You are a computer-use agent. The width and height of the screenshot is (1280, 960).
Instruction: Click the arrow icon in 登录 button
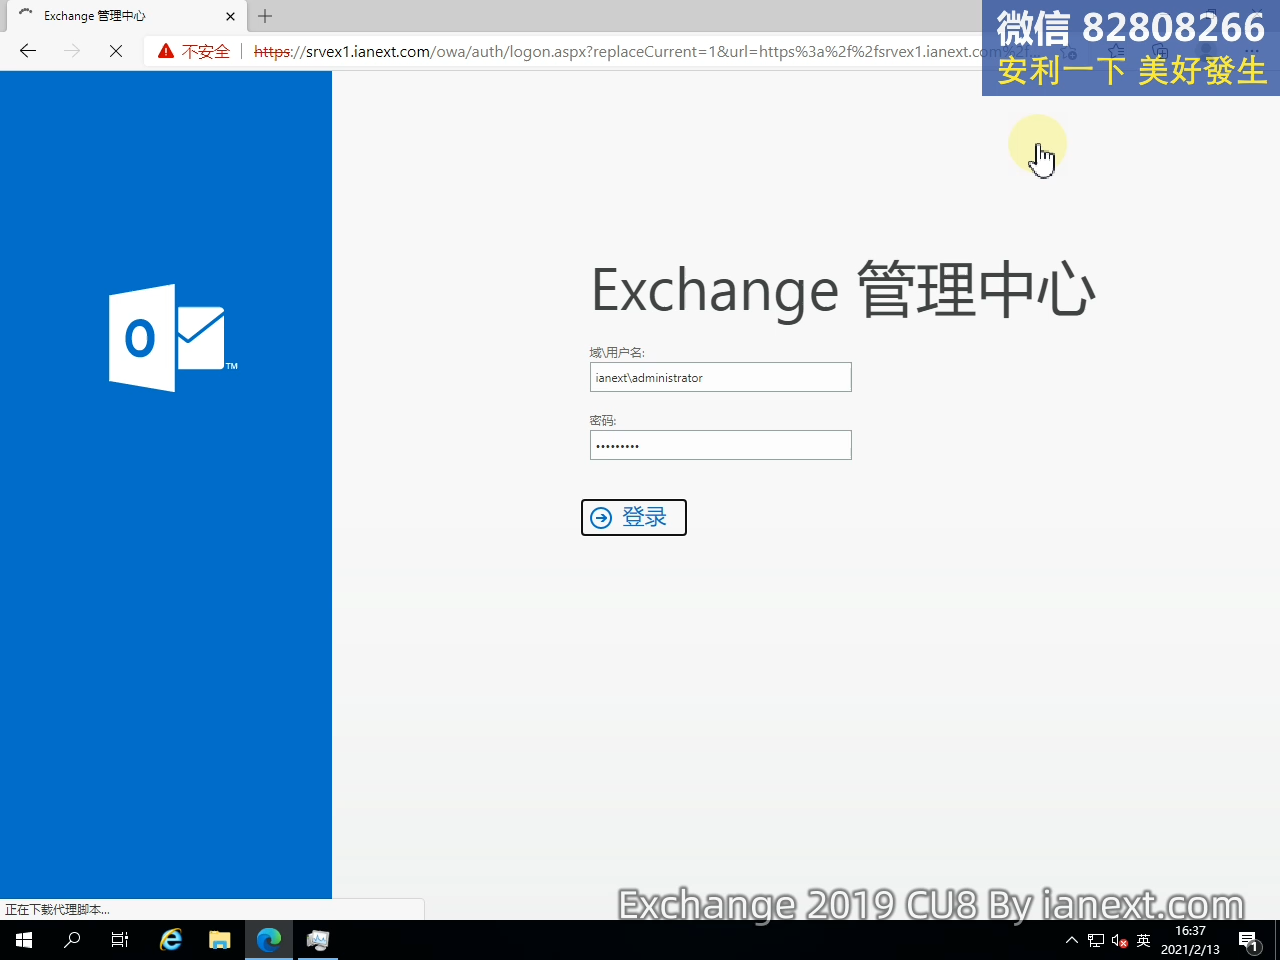click(x=601, y=517)
